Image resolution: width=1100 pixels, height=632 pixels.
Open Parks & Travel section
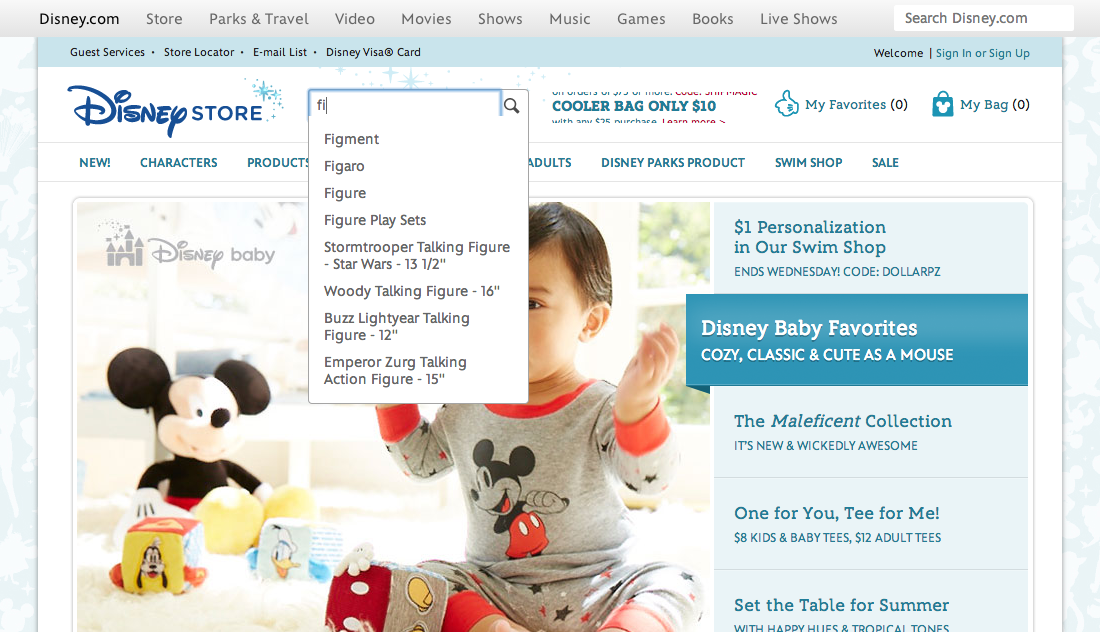pos(259,19)
